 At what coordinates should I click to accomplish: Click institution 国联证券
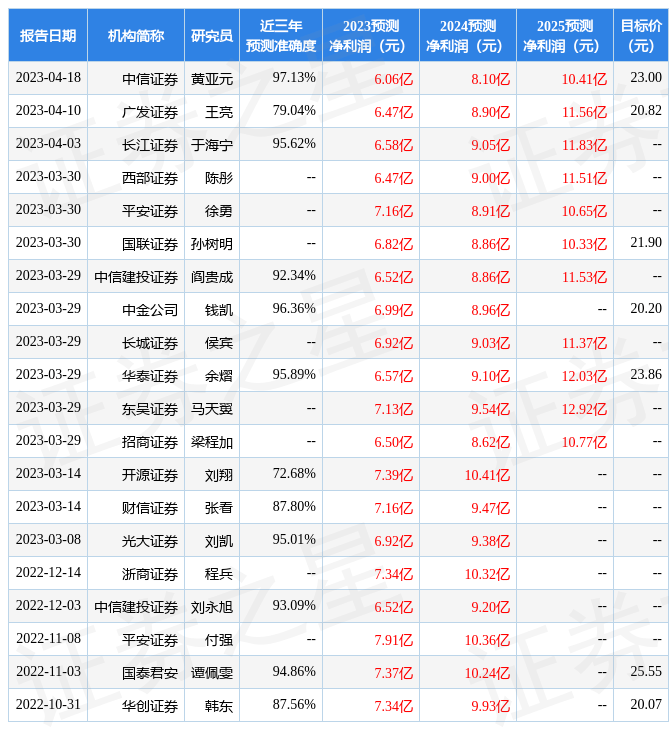150,244
